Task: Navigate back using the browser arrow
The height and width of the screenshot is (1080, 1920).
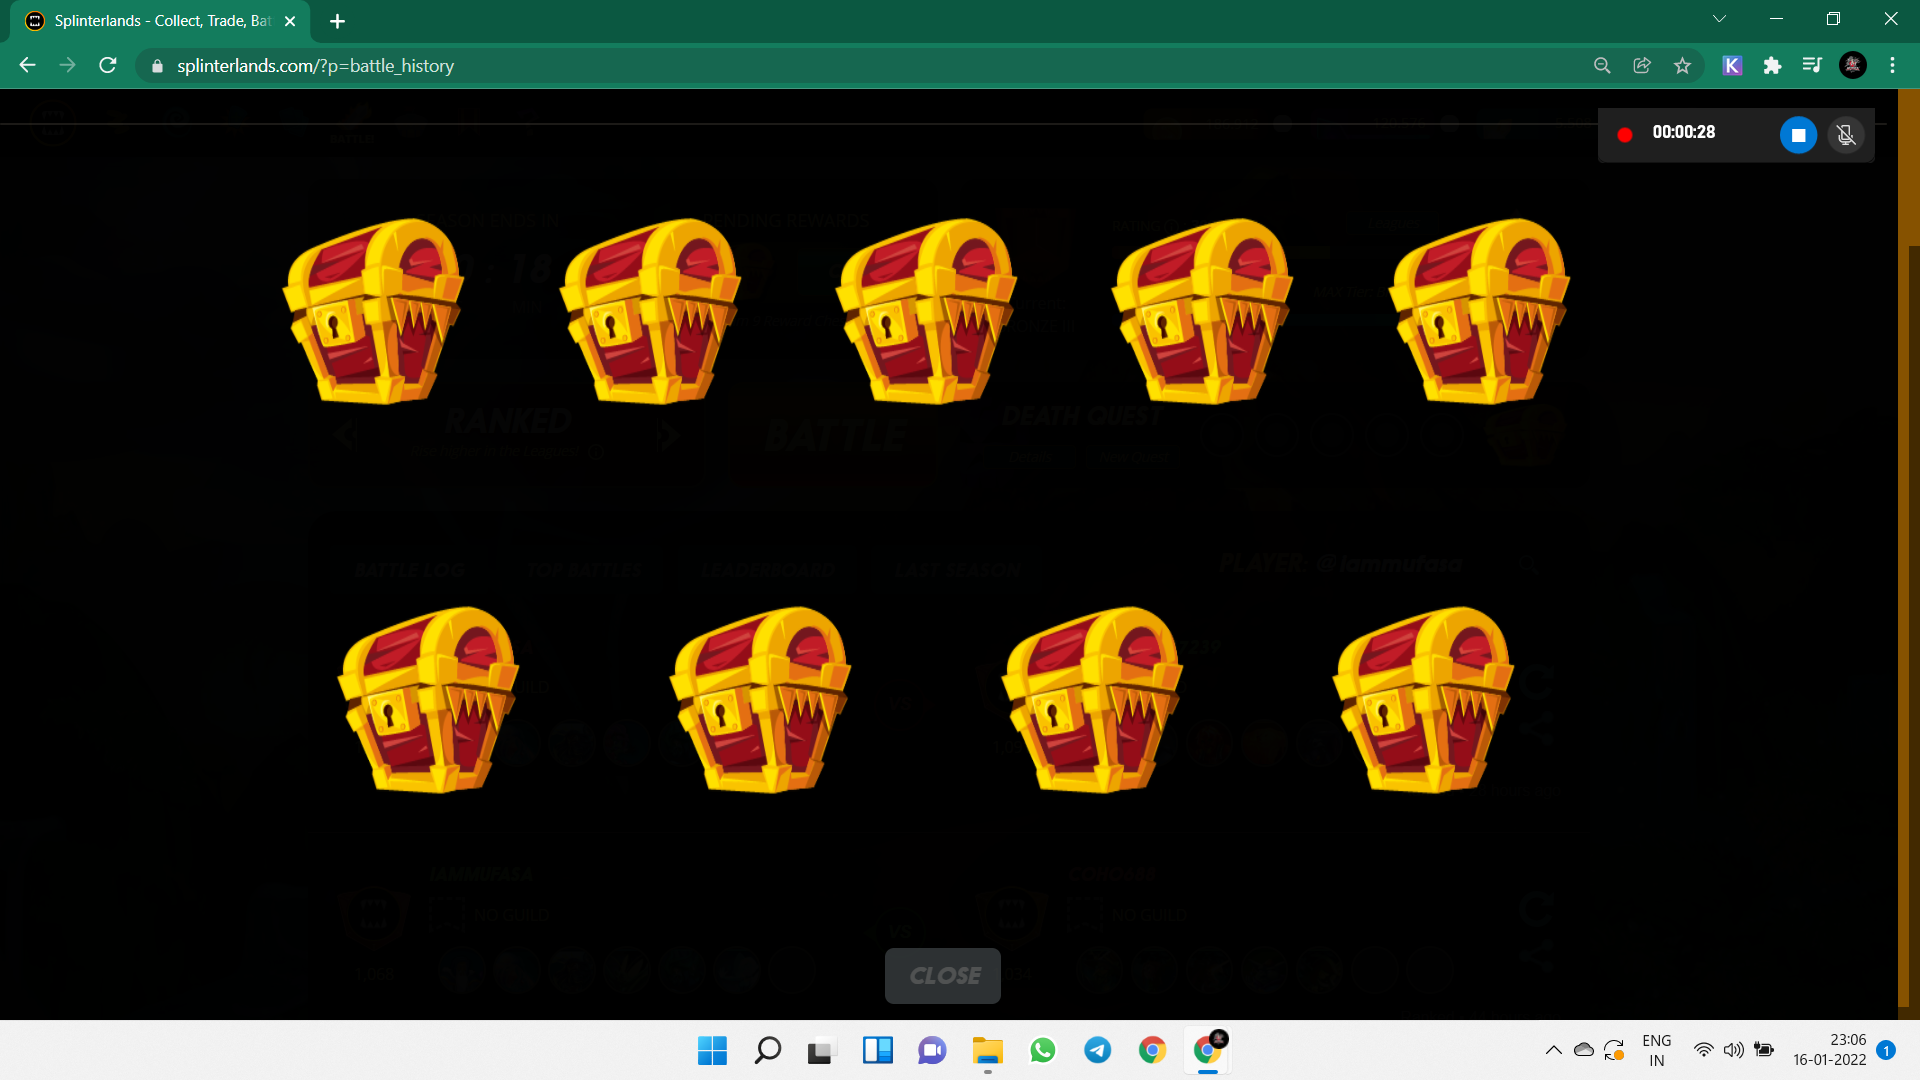Action: click(26, 65)
